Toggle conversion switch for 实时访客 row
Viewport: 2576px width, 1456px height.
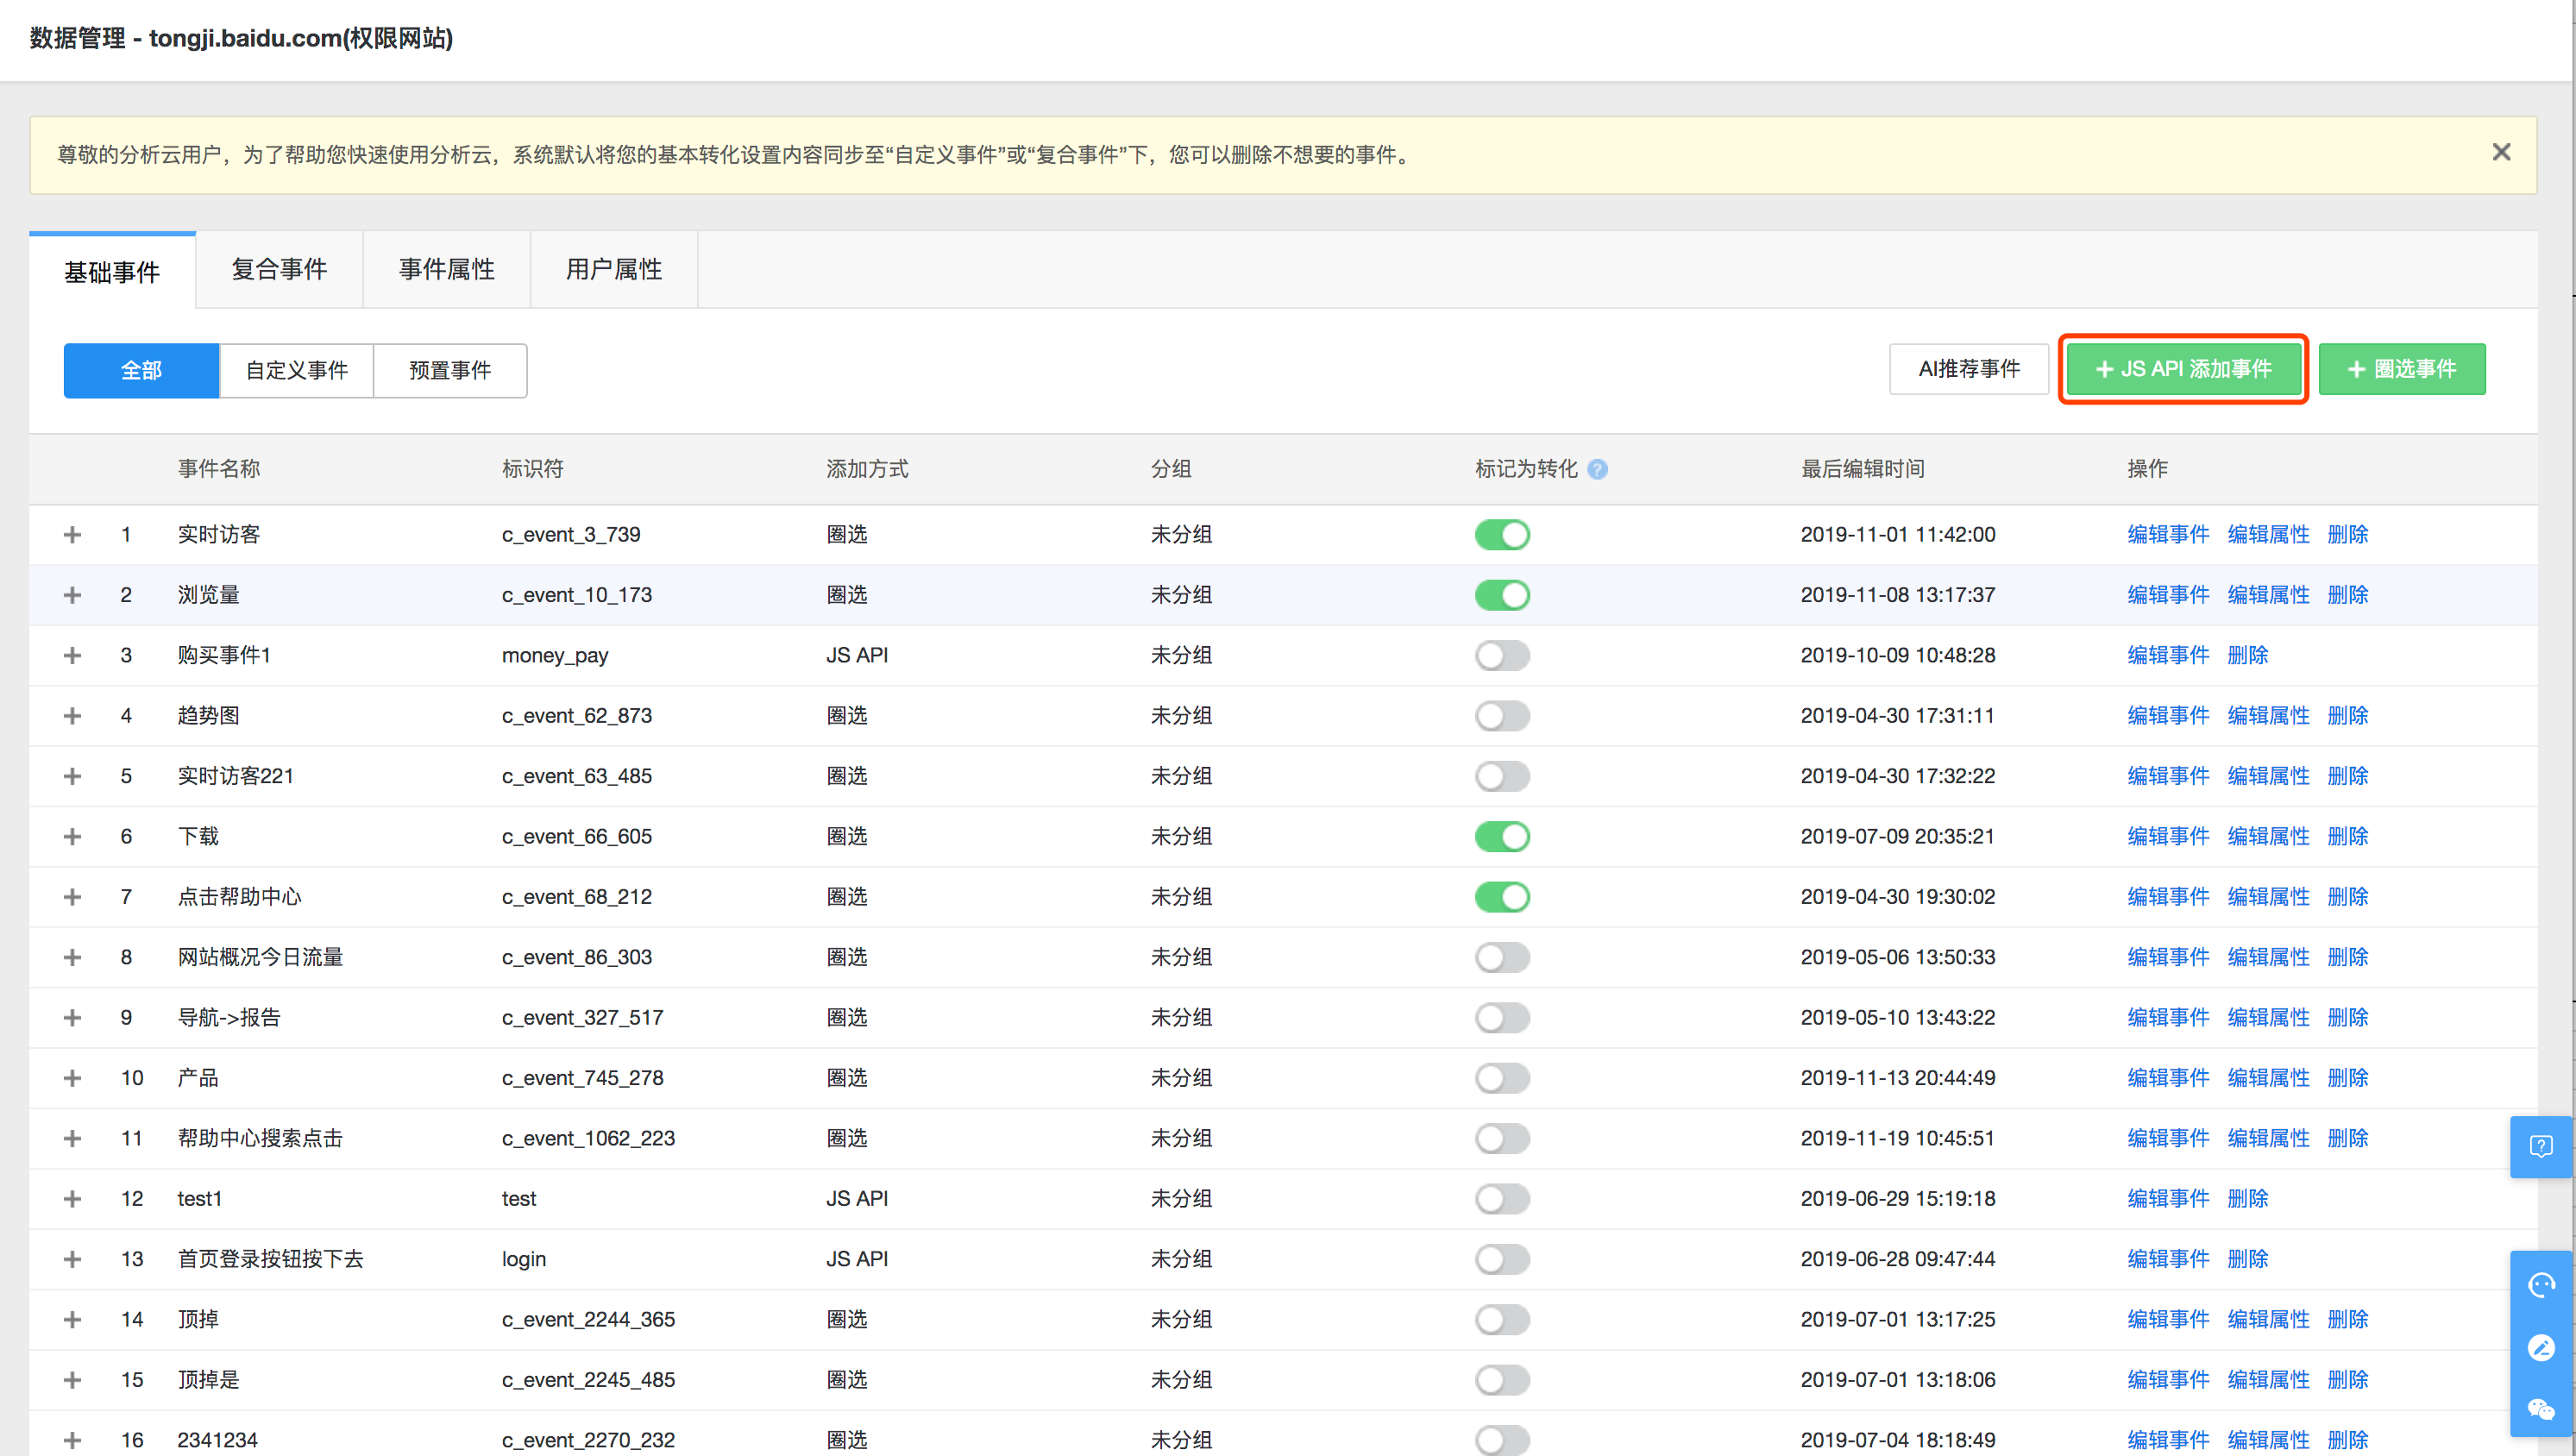tap(1502, 535)
